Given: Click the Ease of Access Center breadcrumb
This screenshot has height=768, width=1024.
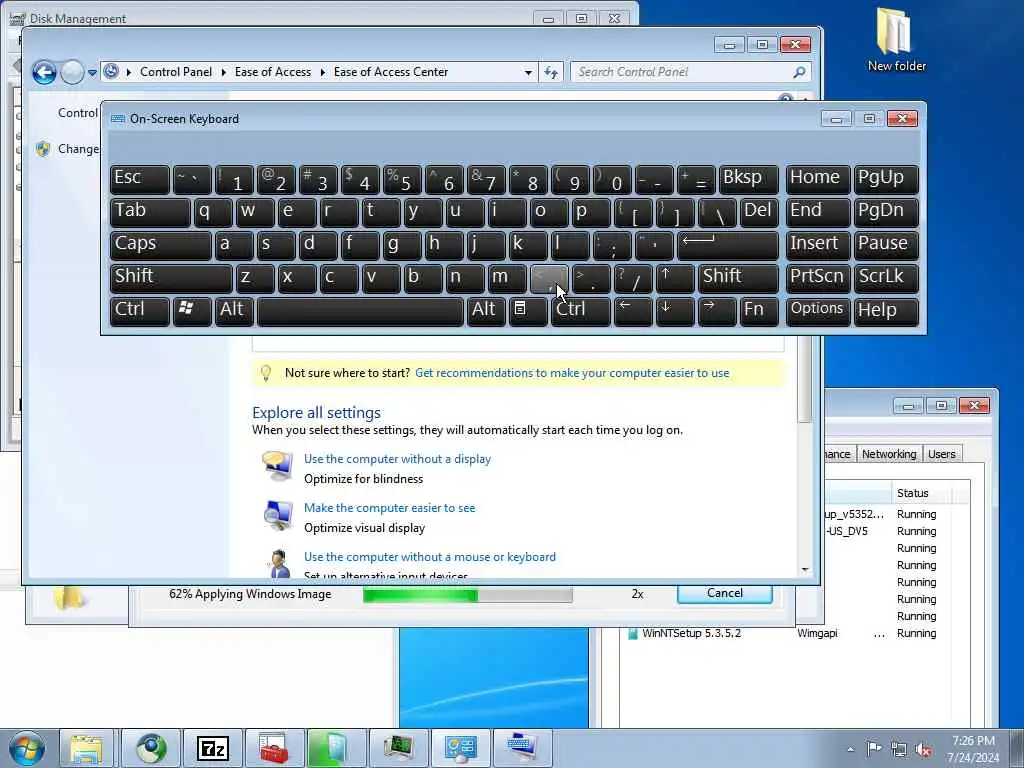Looking at the screenshot, I should (x=391, y=72).
